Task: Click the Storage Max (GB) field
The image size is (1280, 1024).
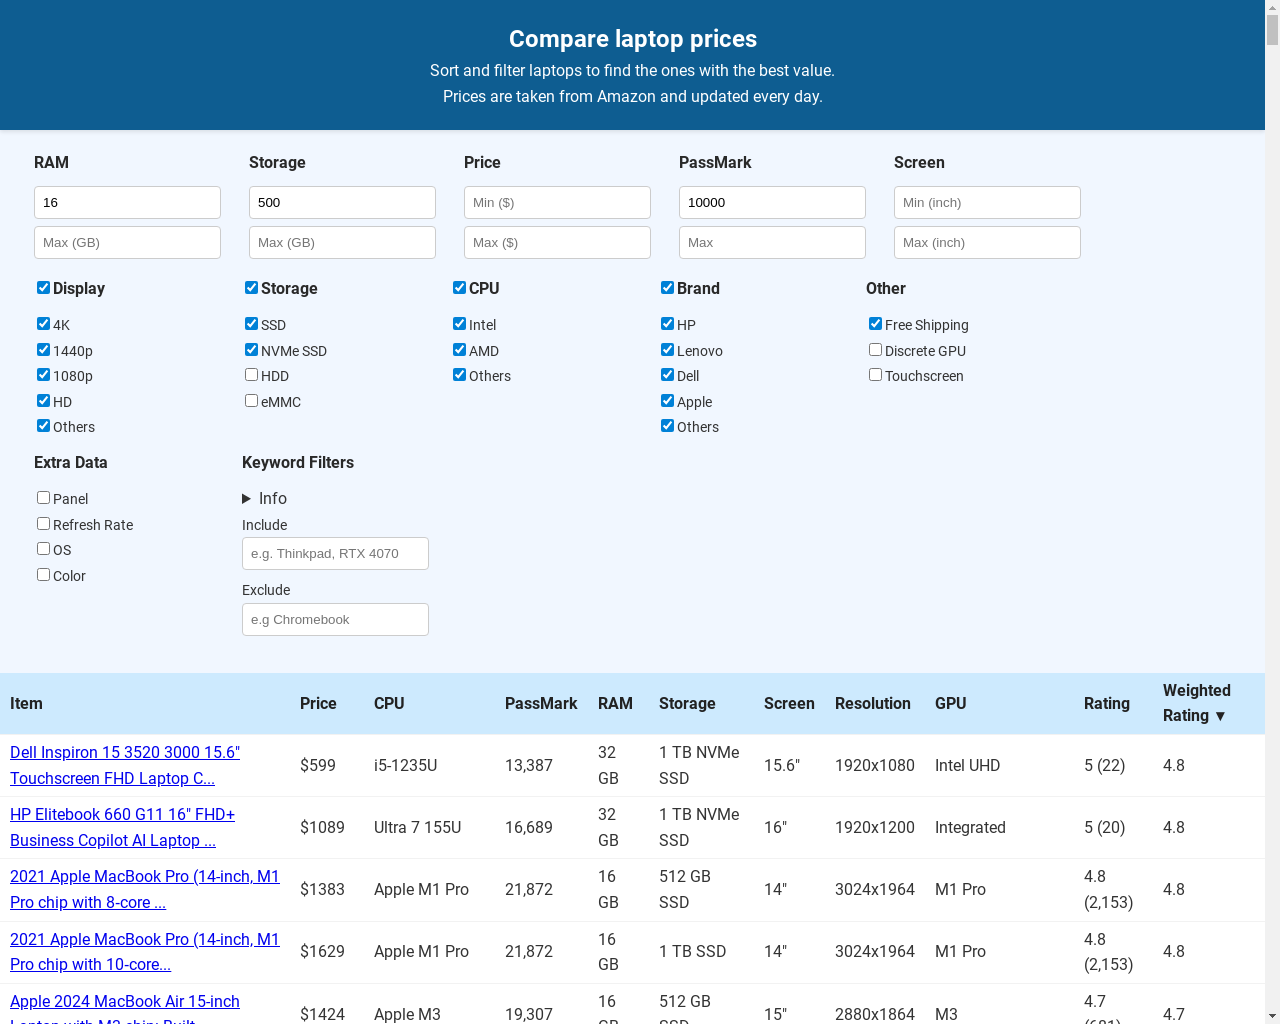Action: click(342, 242)
